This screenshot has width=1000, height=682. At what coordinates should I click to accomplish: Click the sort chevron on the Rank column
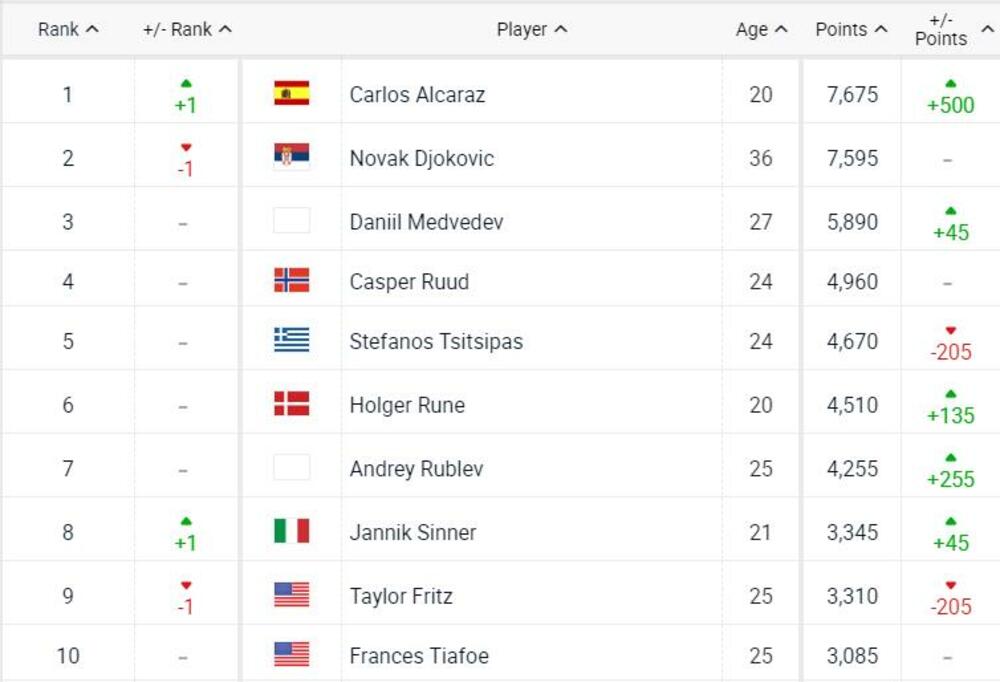(x=90, y=29)
